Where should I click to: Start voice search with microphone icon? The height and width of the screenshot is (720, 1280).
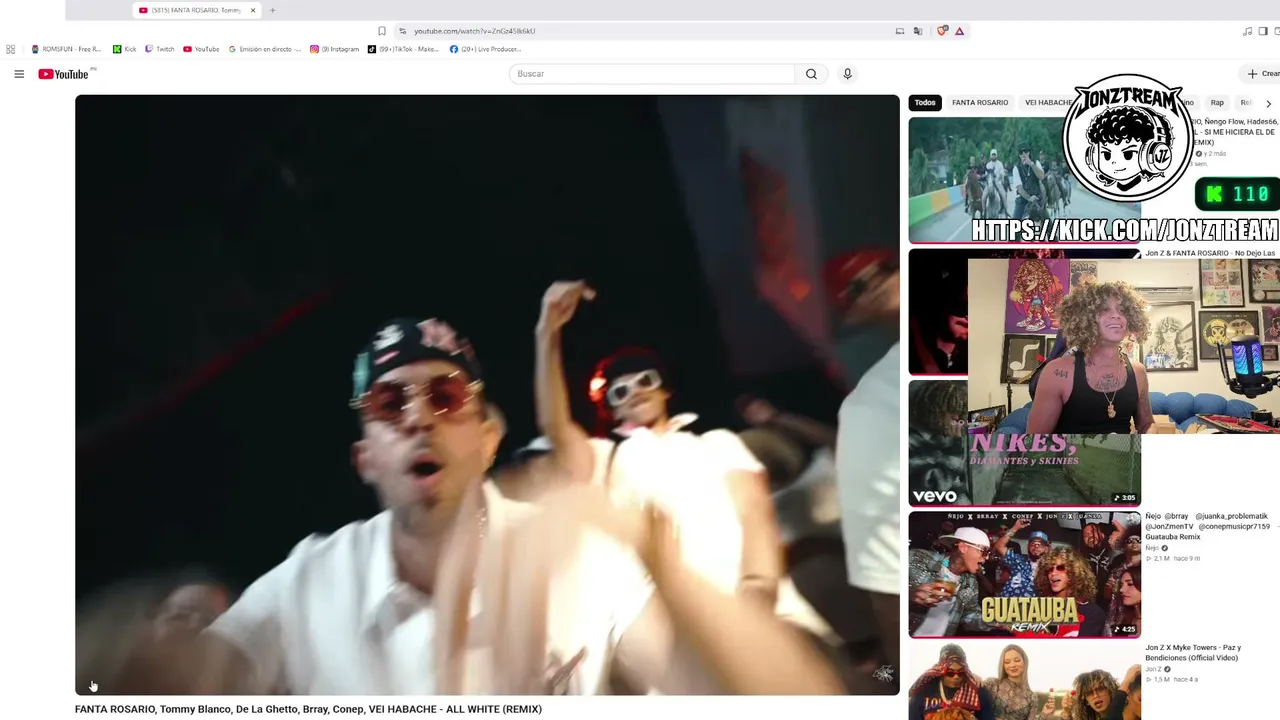pyautogui.click(x=847, y=74)
